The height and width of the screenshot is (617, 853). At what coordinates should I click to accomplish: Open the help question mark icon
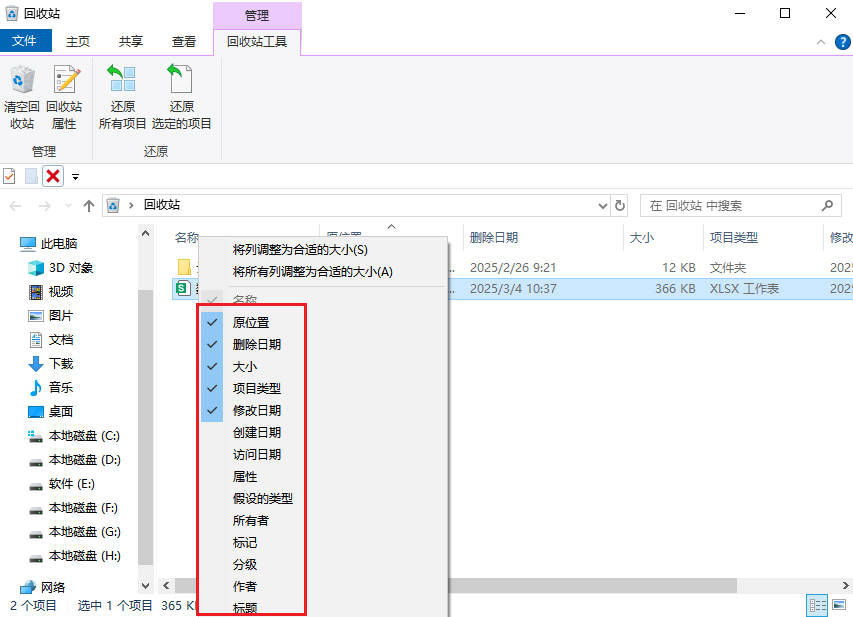coord(842,42)
